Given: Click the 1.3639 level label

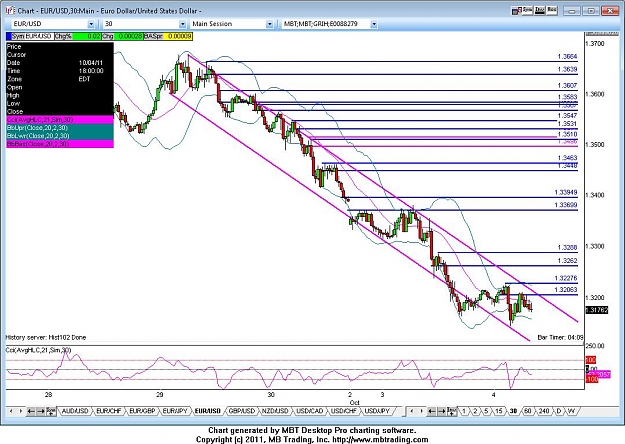Looking at the screenshot, I should pyautogui.click(x=568, y=69).
